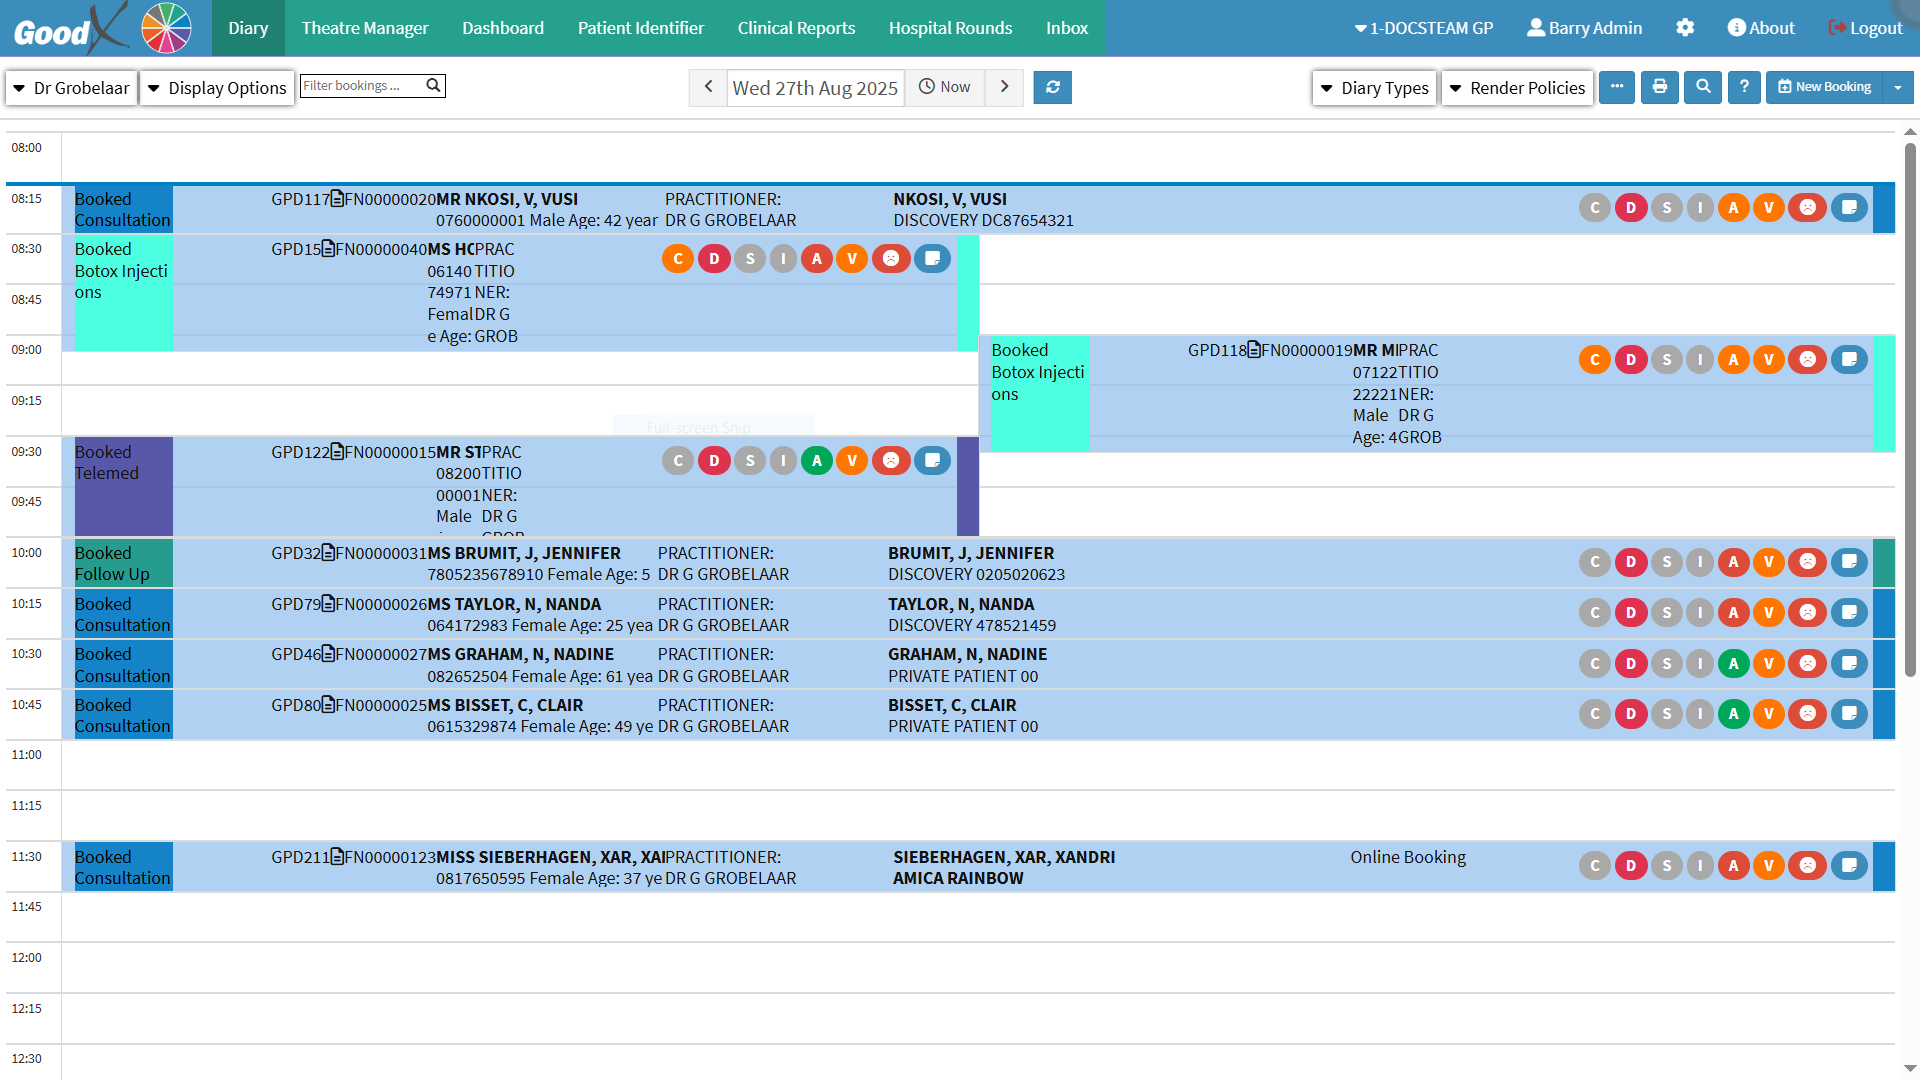Image resolution: width=1920 pixels, height=1080 pixels.
Task: Open the Display Options dropdown
Action: coord(217,88)
